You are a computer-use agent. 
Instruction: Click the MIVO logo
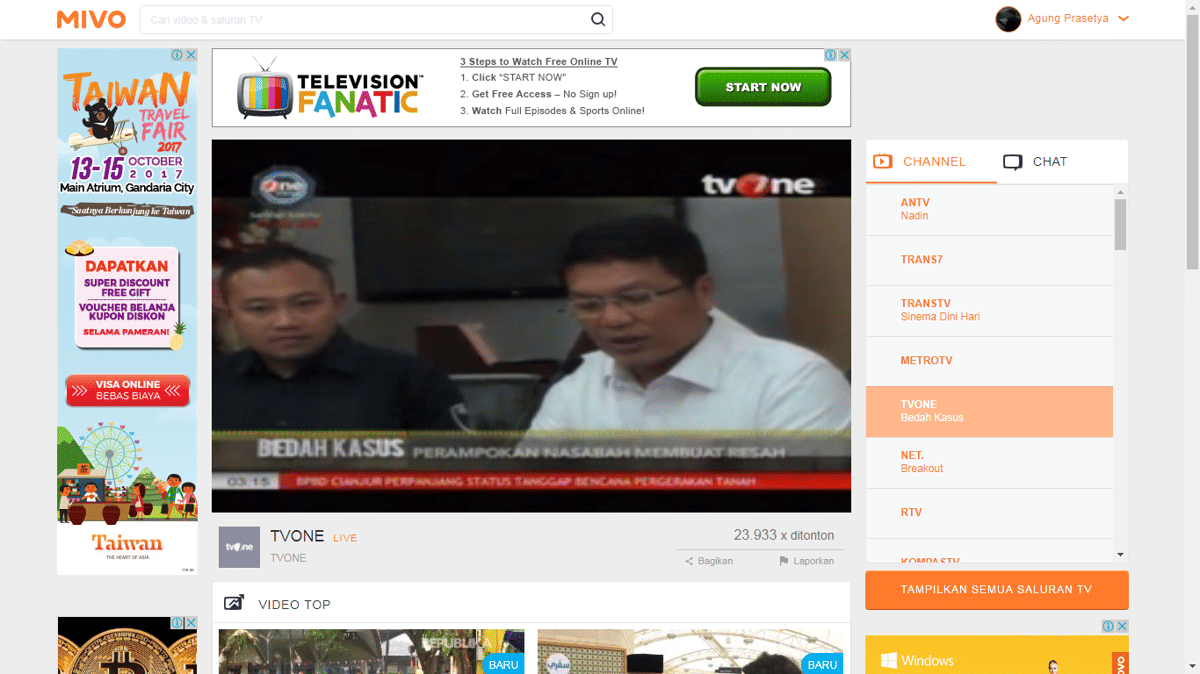(x=91, y=19)
